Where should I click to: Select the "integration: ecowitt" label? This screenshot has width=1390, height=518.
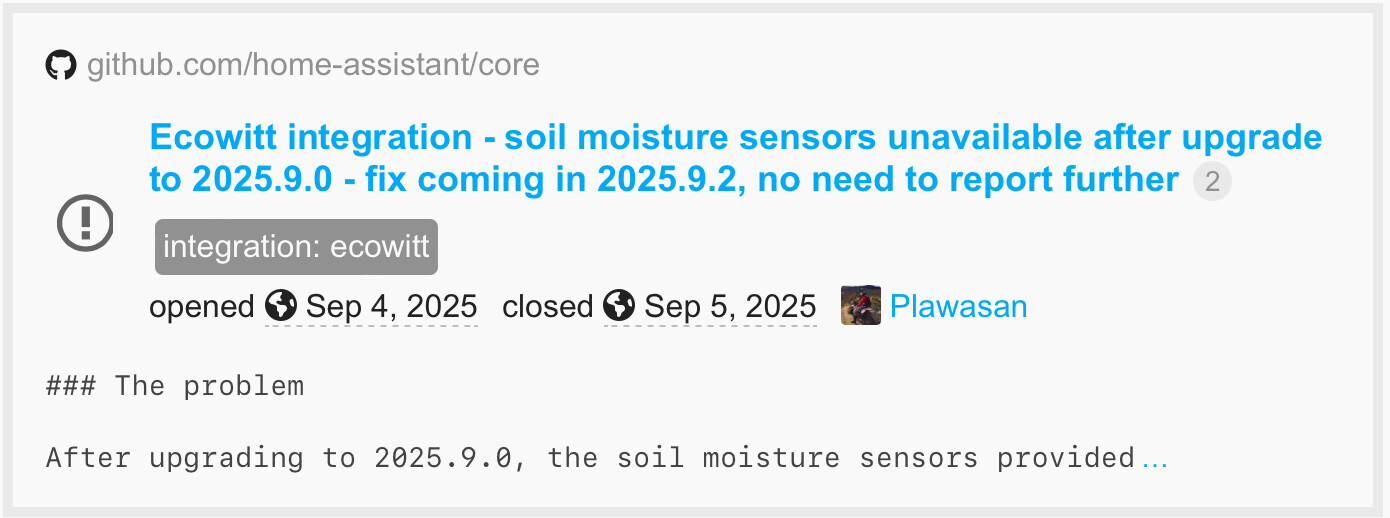[x=296, y=247]
